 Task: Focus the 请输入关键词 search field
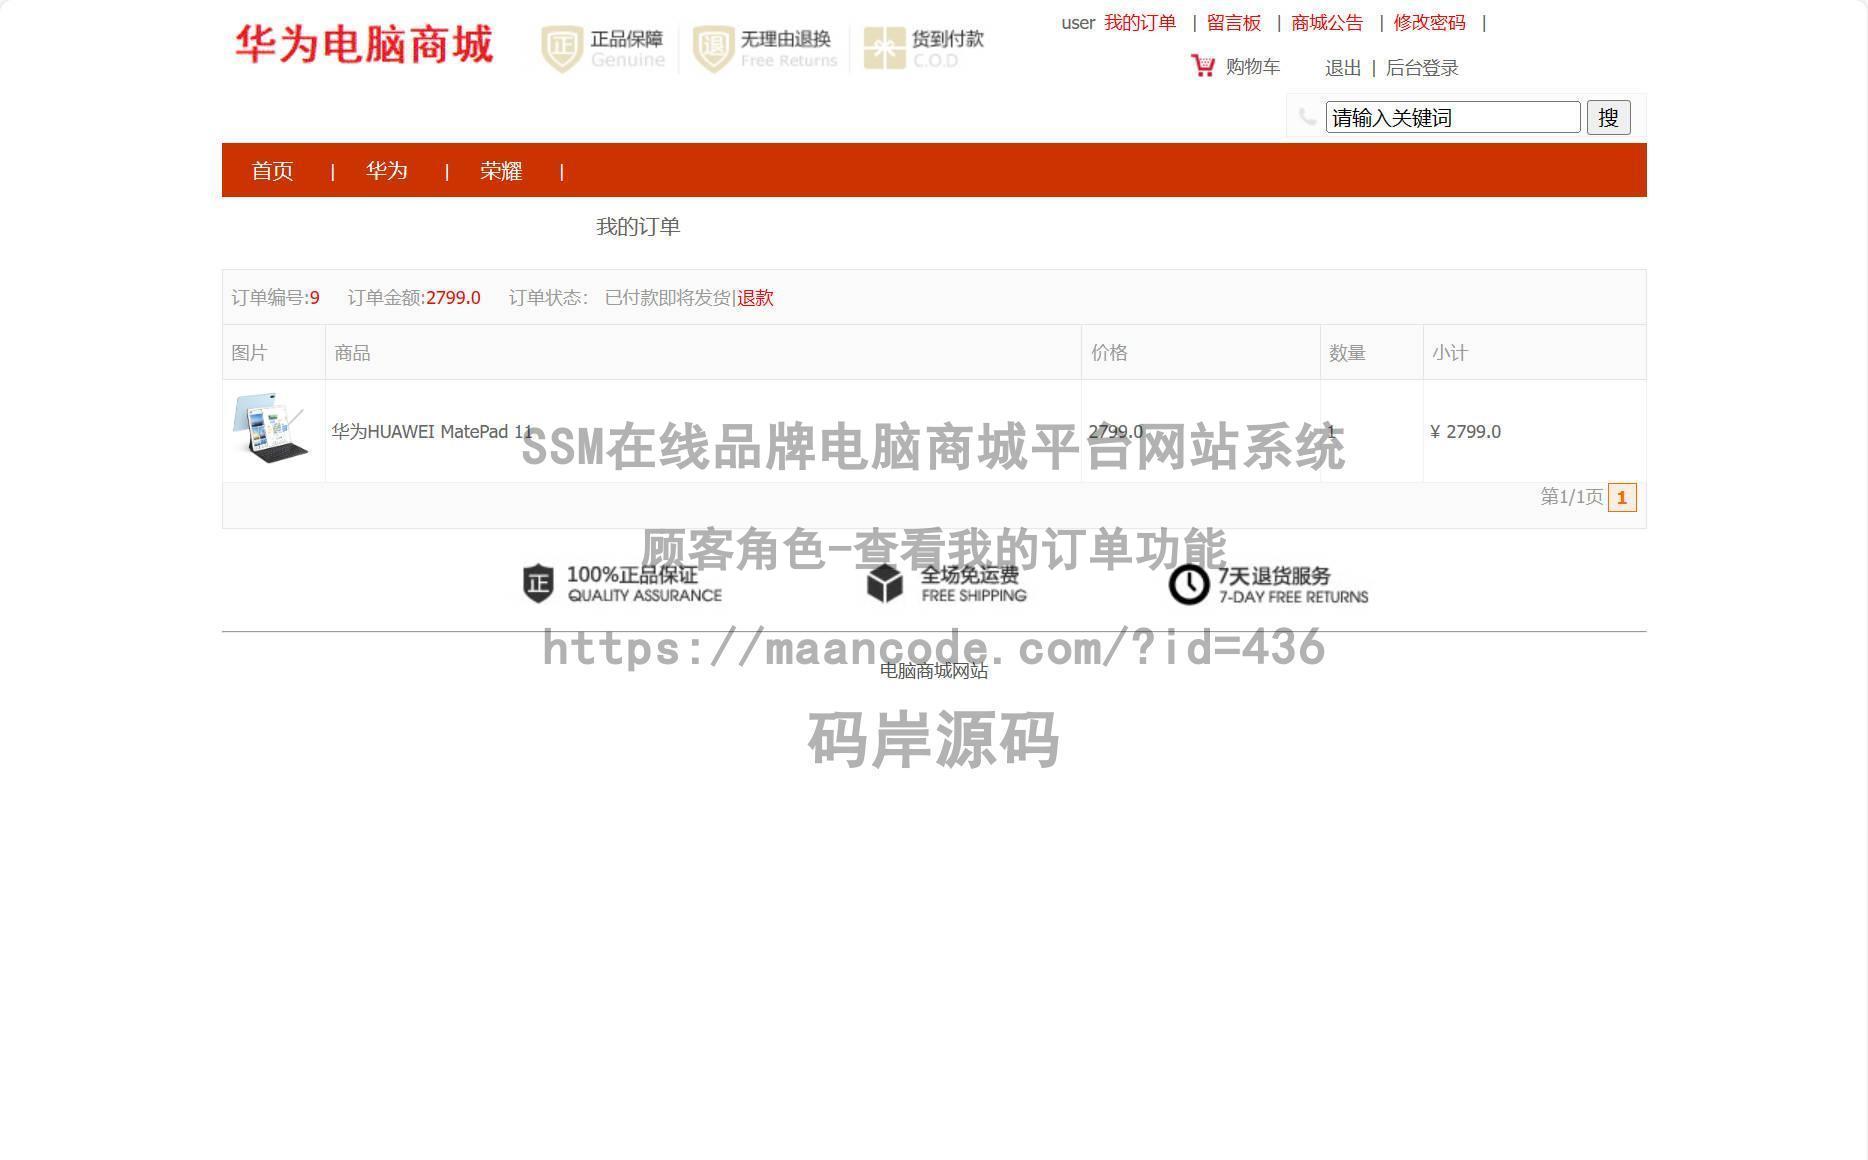[1453, 117]
